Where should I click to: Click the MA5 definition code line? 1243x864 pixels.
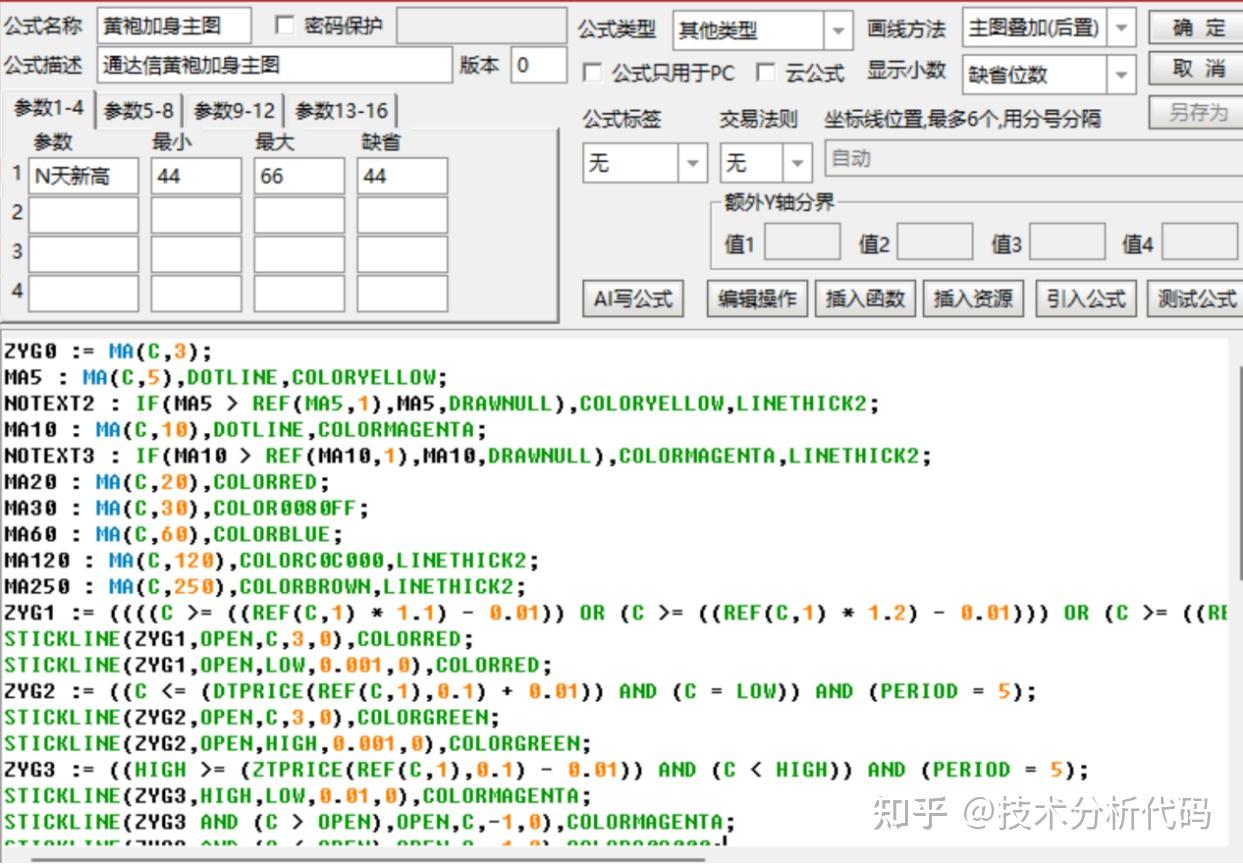click(x=226, y=377)
